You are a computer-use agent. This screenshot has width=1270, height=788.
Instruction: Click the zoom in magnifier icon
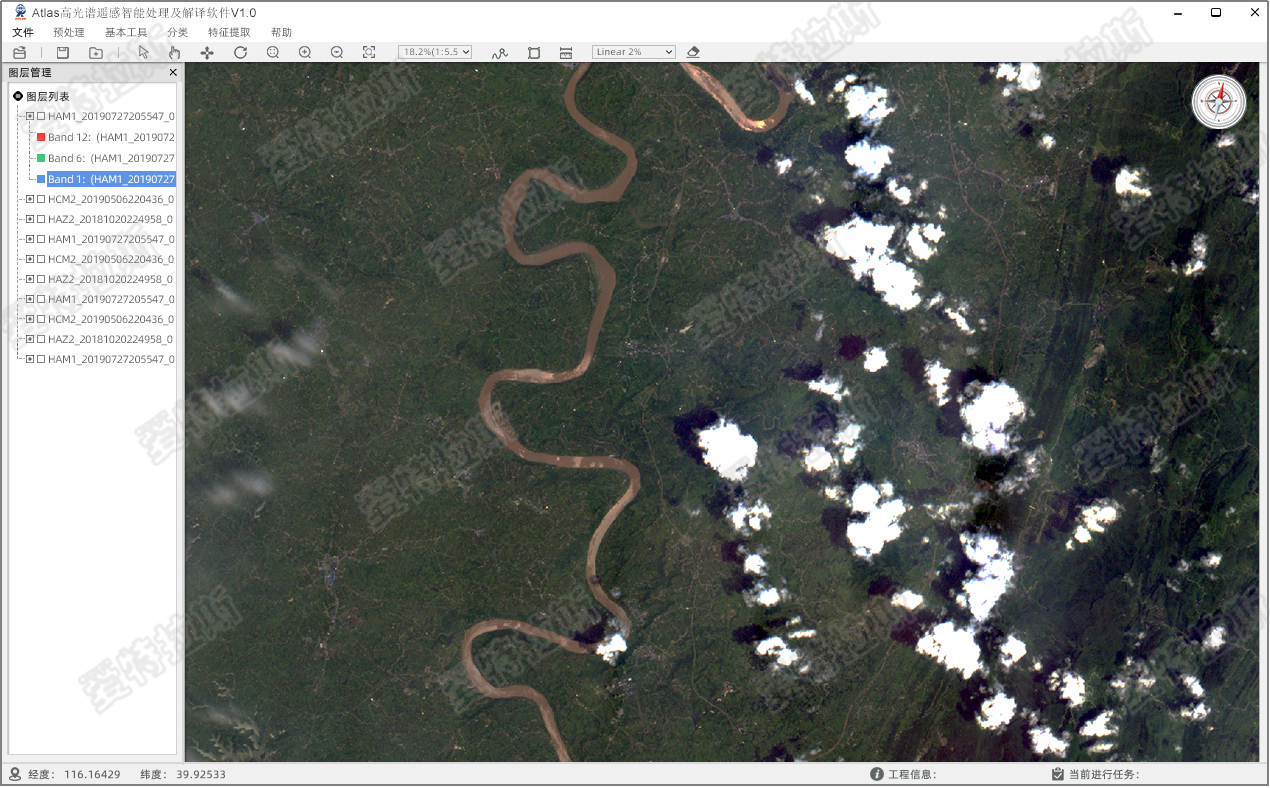pyautogui.click(x=305, y=52)
